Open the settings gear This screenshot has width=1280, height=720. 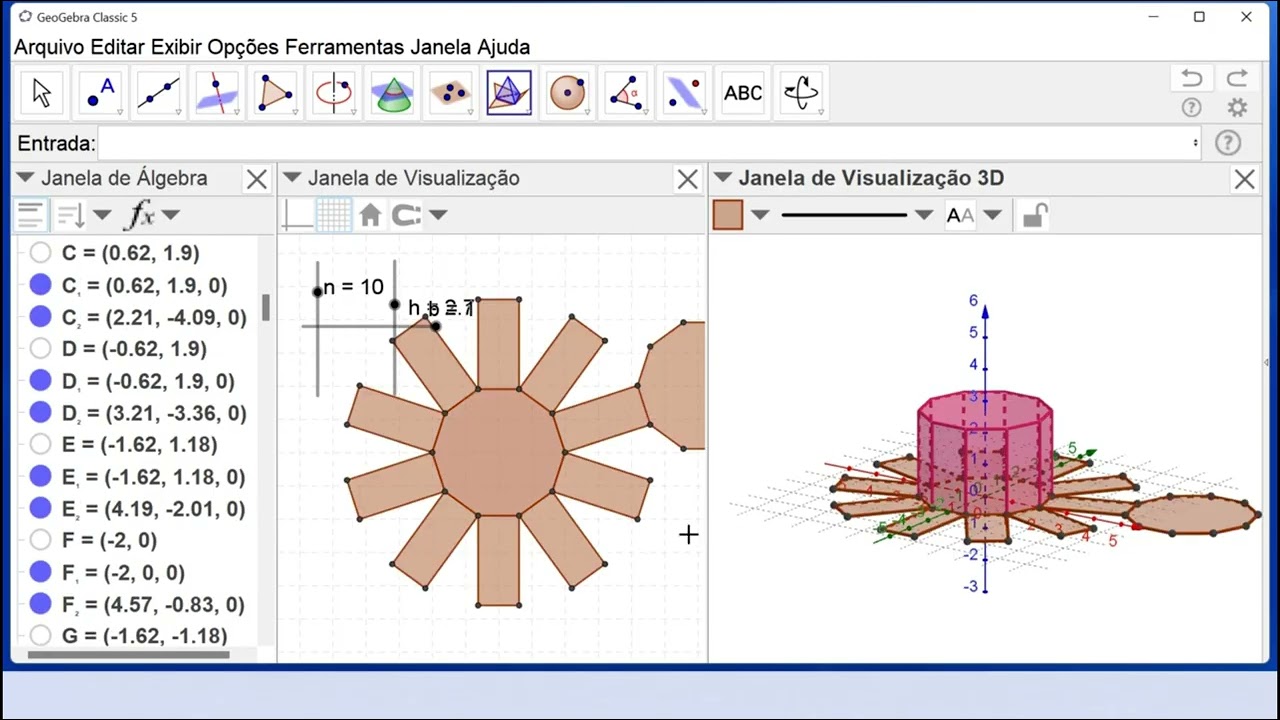(x=1237, y=108)
